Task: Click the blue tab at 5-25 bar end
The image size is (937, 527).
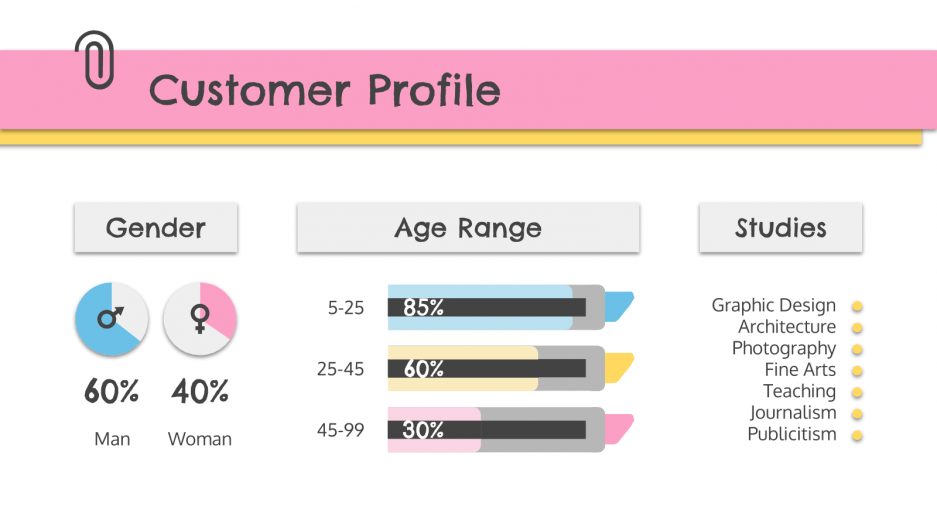Action: click(620, 305)
